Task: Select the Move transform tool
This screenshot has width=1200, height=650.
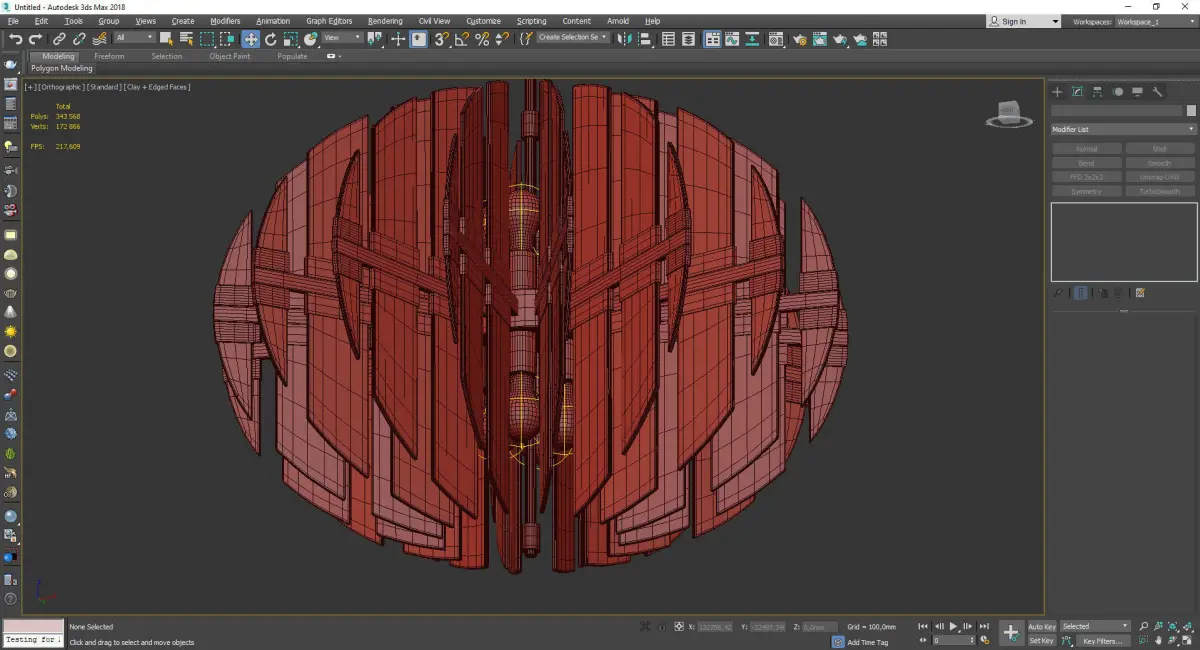Action: 250,39
